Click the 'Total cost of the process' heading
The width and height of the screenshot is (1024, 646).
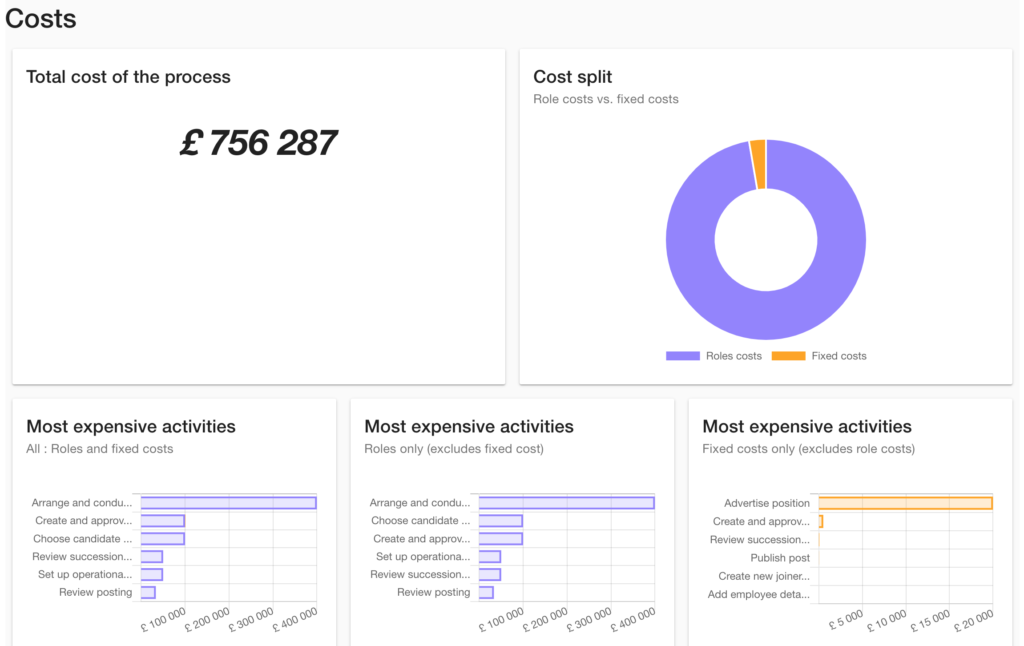tap(128, 76)
